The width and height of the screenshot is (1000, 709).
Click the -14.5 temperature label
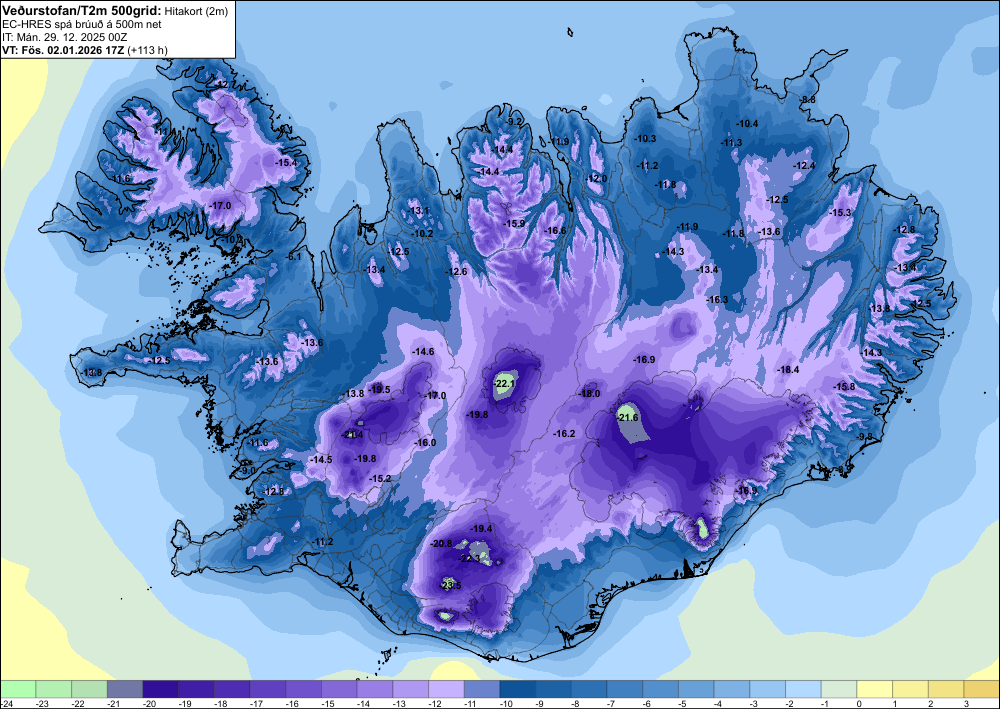[x=321, y=460]
